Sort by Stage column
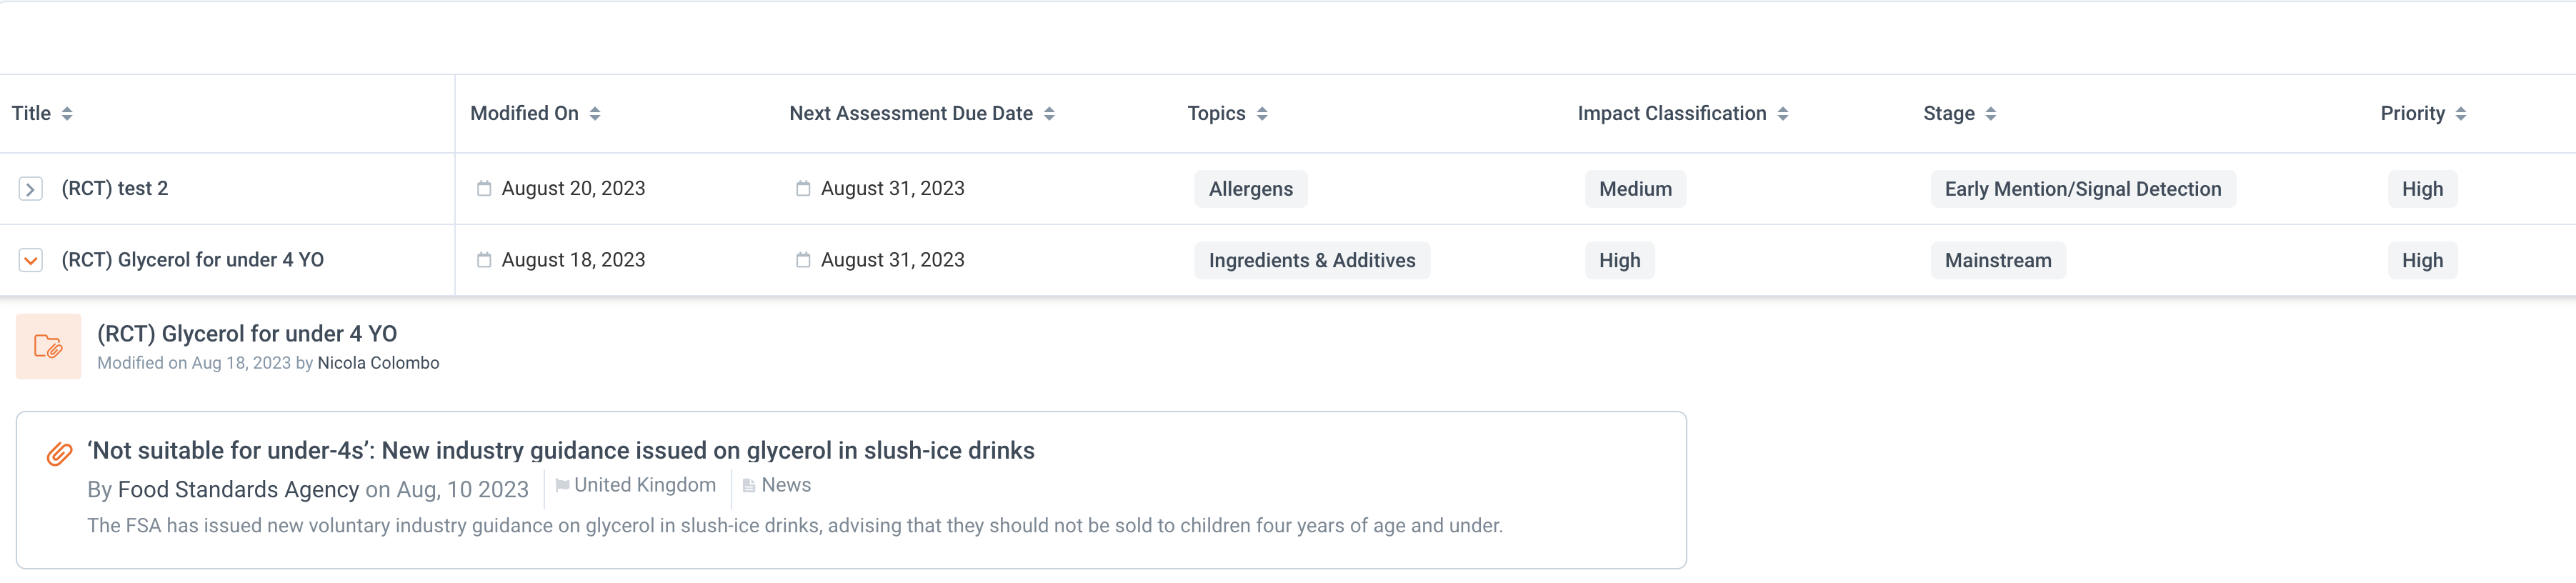The height and width of the screenshot is (583, 2576). (x=1991, y=114)
